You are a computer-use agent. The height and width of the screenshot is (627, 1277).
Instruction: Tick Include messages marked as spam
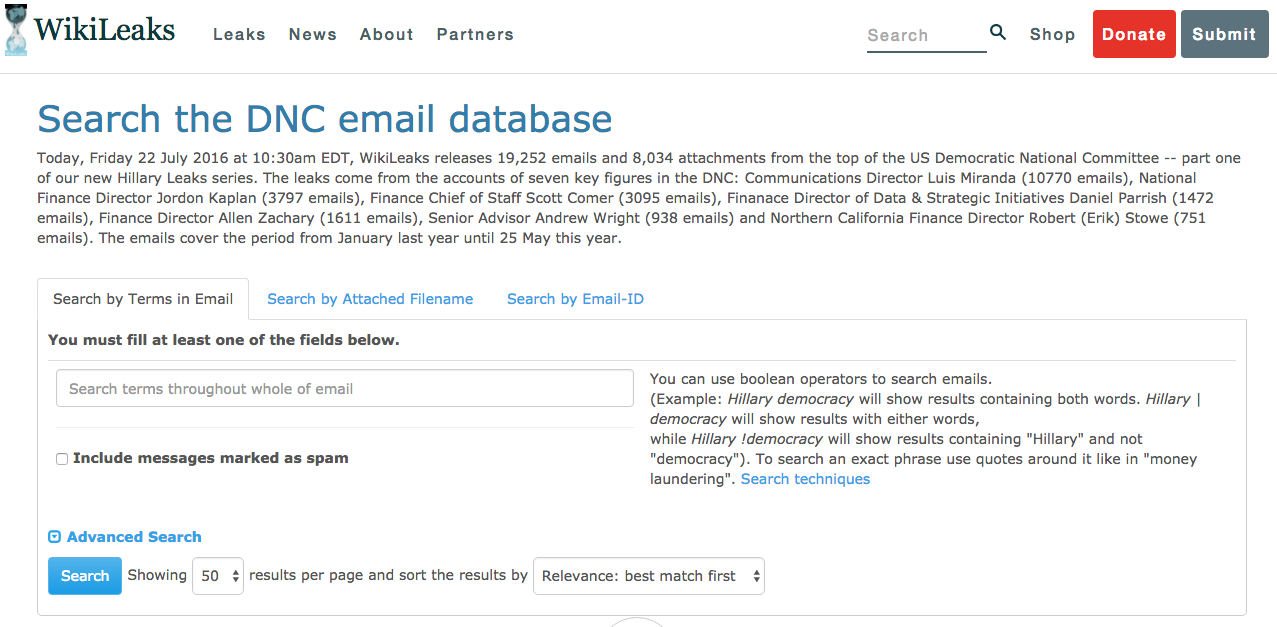(x=62, y=459)
